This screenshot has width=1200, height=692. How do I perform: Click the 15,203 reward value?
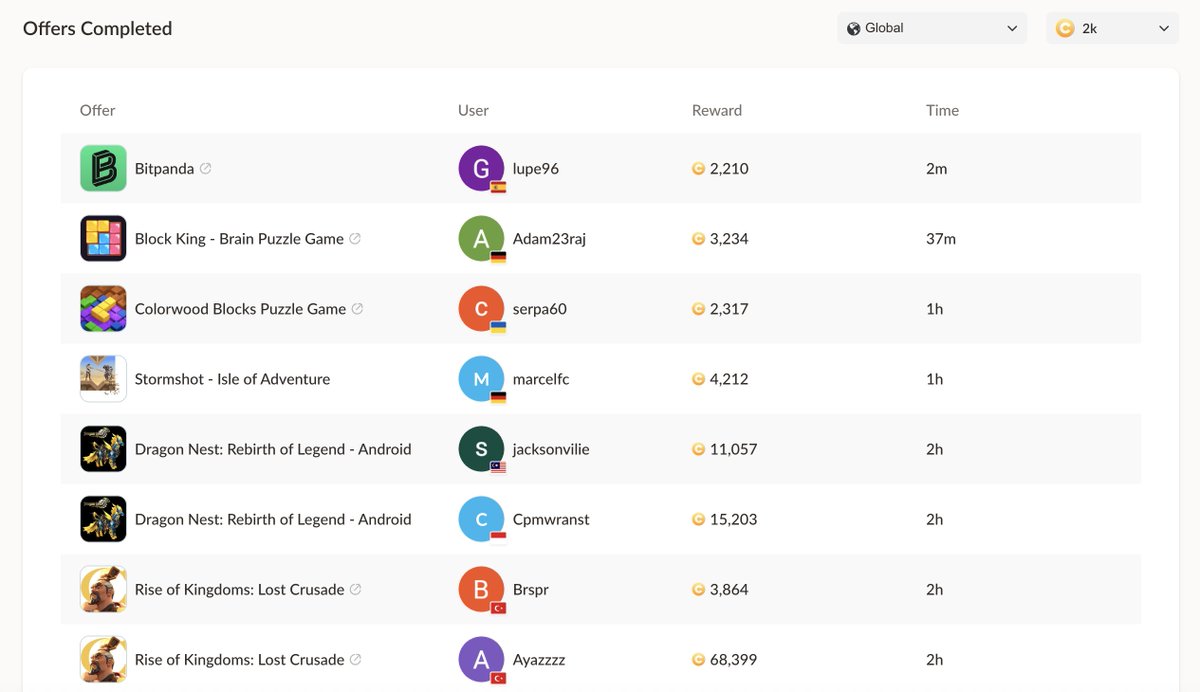[x=734, y=518]
